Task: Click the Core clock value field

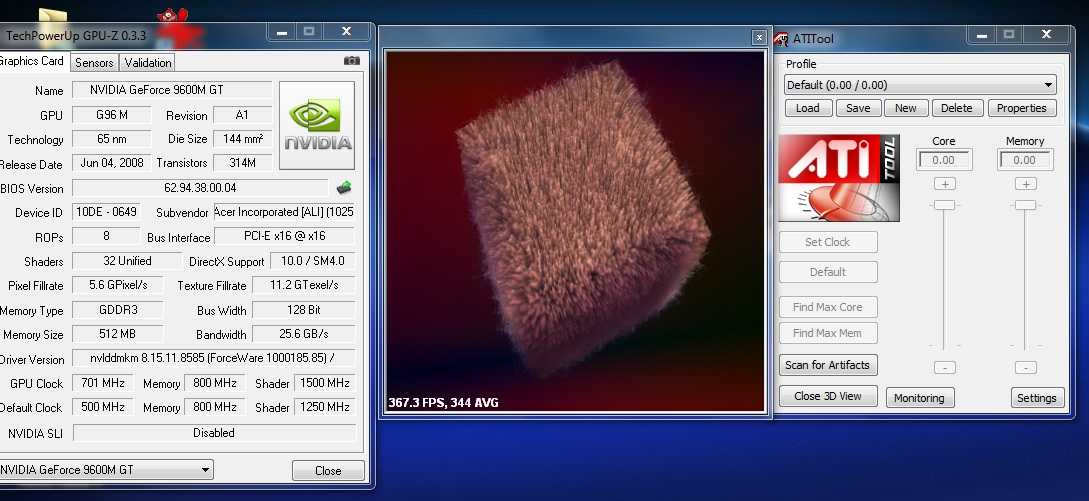Action: point(944,160)
